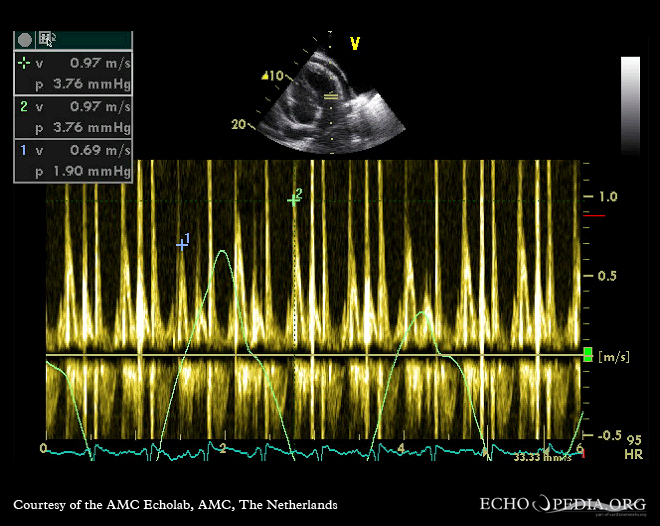Image resolution: width=660 pixels, height=526 pixels.
Task: Select measurement 2 row showing 0.97 m/s
Action: (72, 106)
